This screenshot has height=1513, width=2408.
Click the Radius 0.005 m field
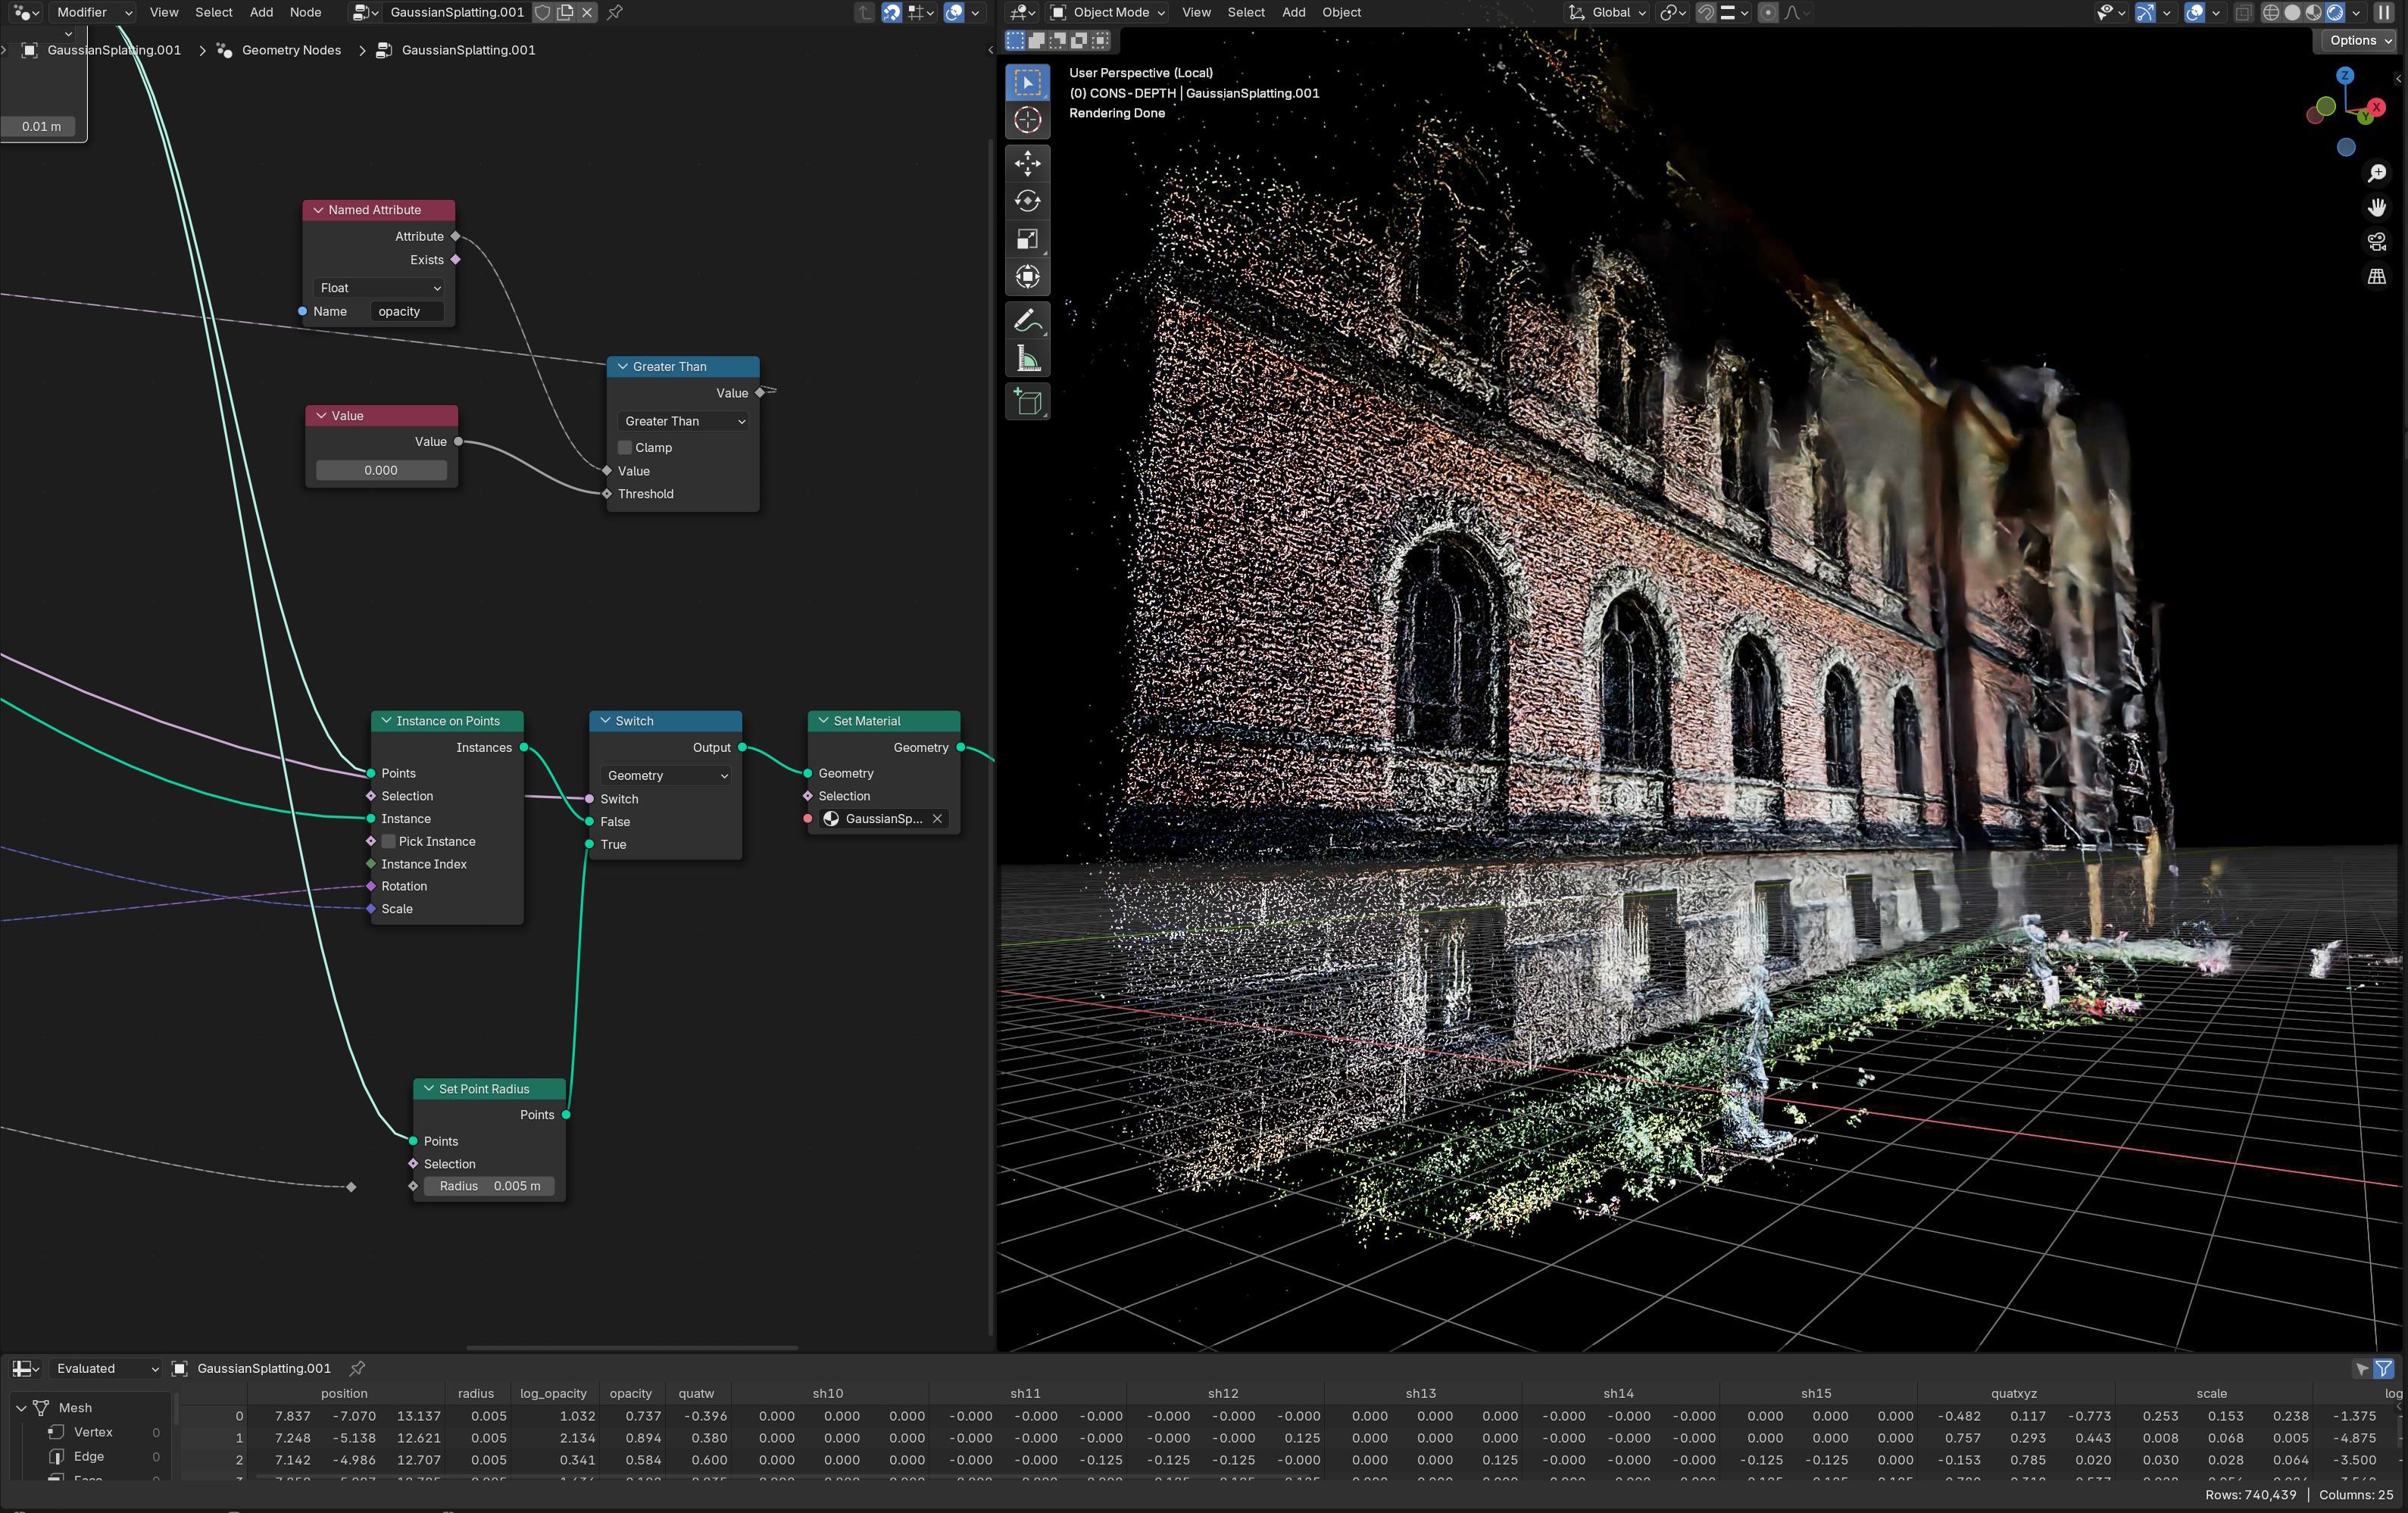pyautogui.click(x=489, y=1186)
